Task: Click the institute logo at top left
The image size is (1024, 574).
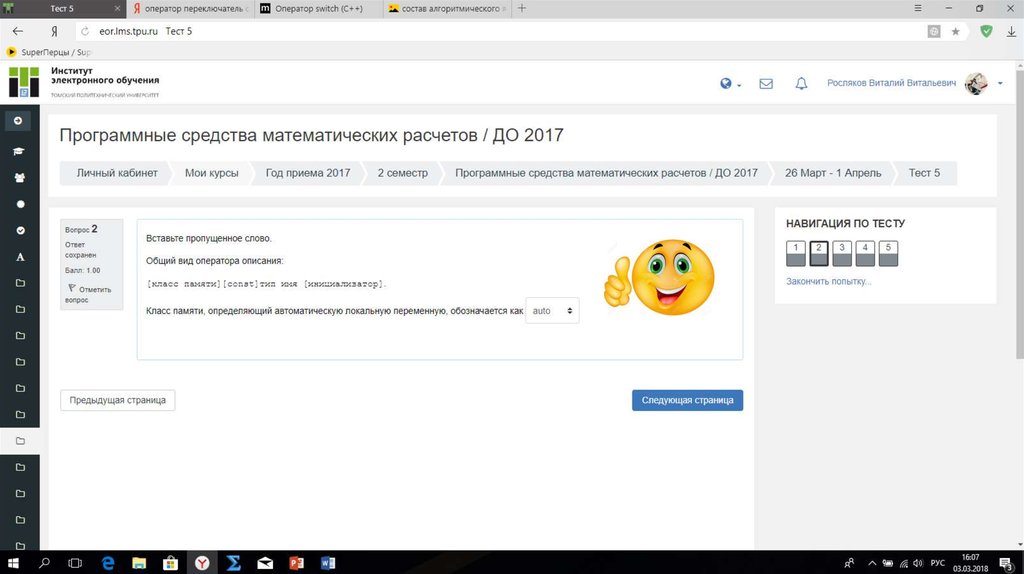Action: [24, 82]
